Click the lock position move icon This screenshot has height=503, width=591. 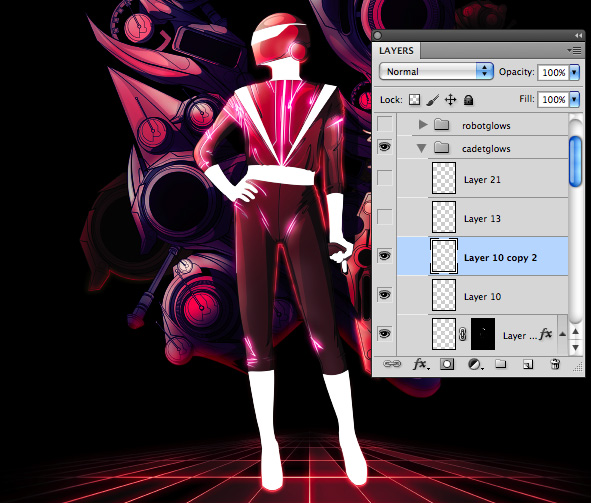pyautogui.click(x=450, y=100)
